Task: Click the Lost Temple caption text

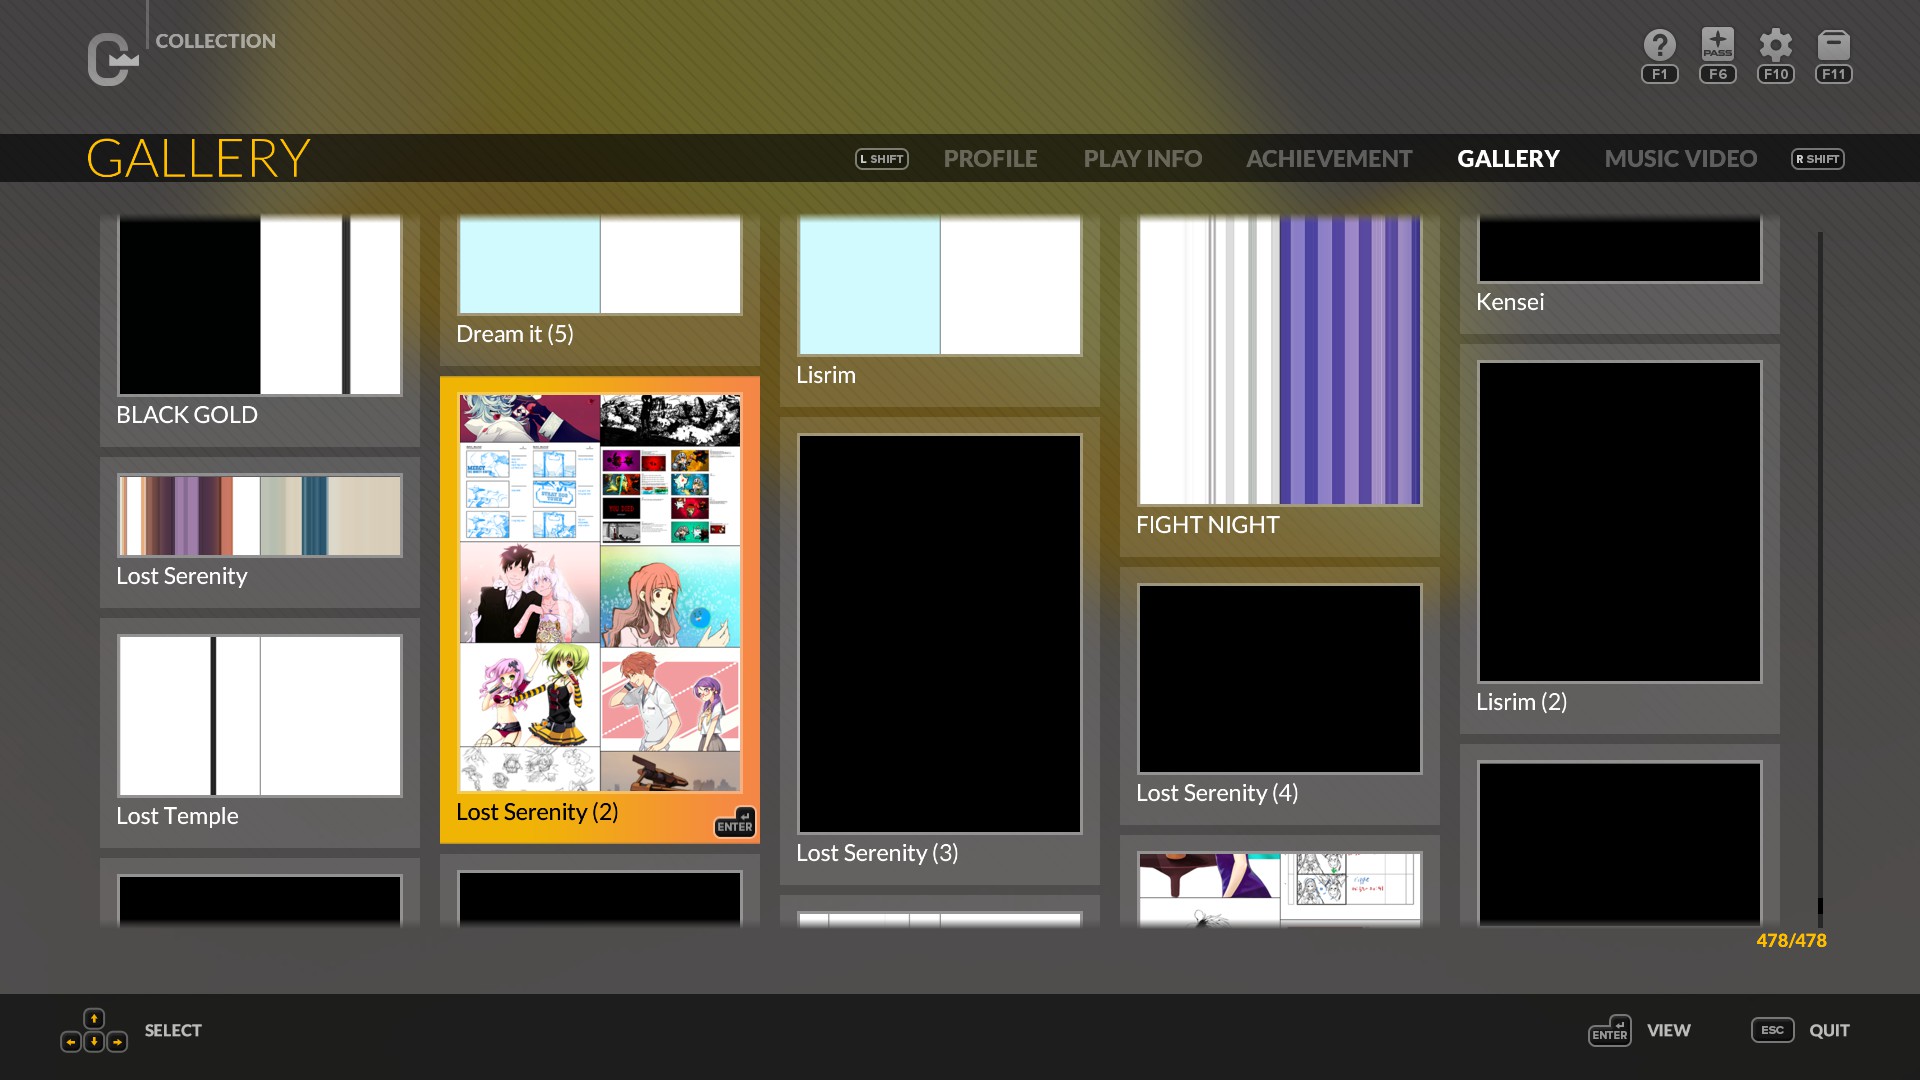Action: [x=177, y=816]
